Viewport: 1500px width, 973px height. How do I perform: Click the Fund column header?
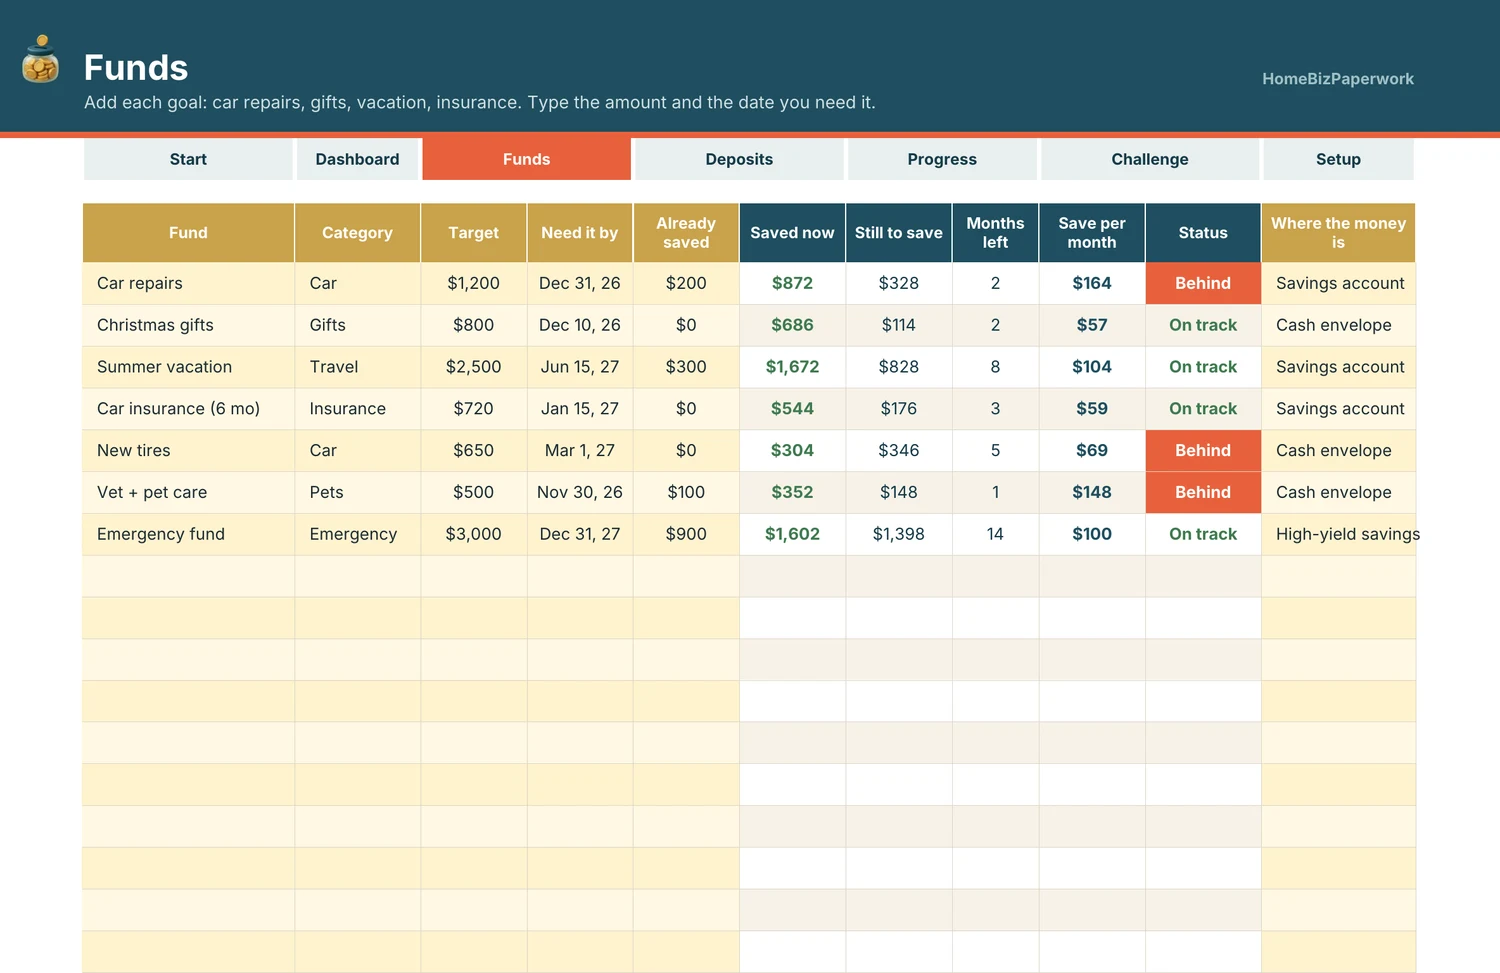tap(188, 233)
